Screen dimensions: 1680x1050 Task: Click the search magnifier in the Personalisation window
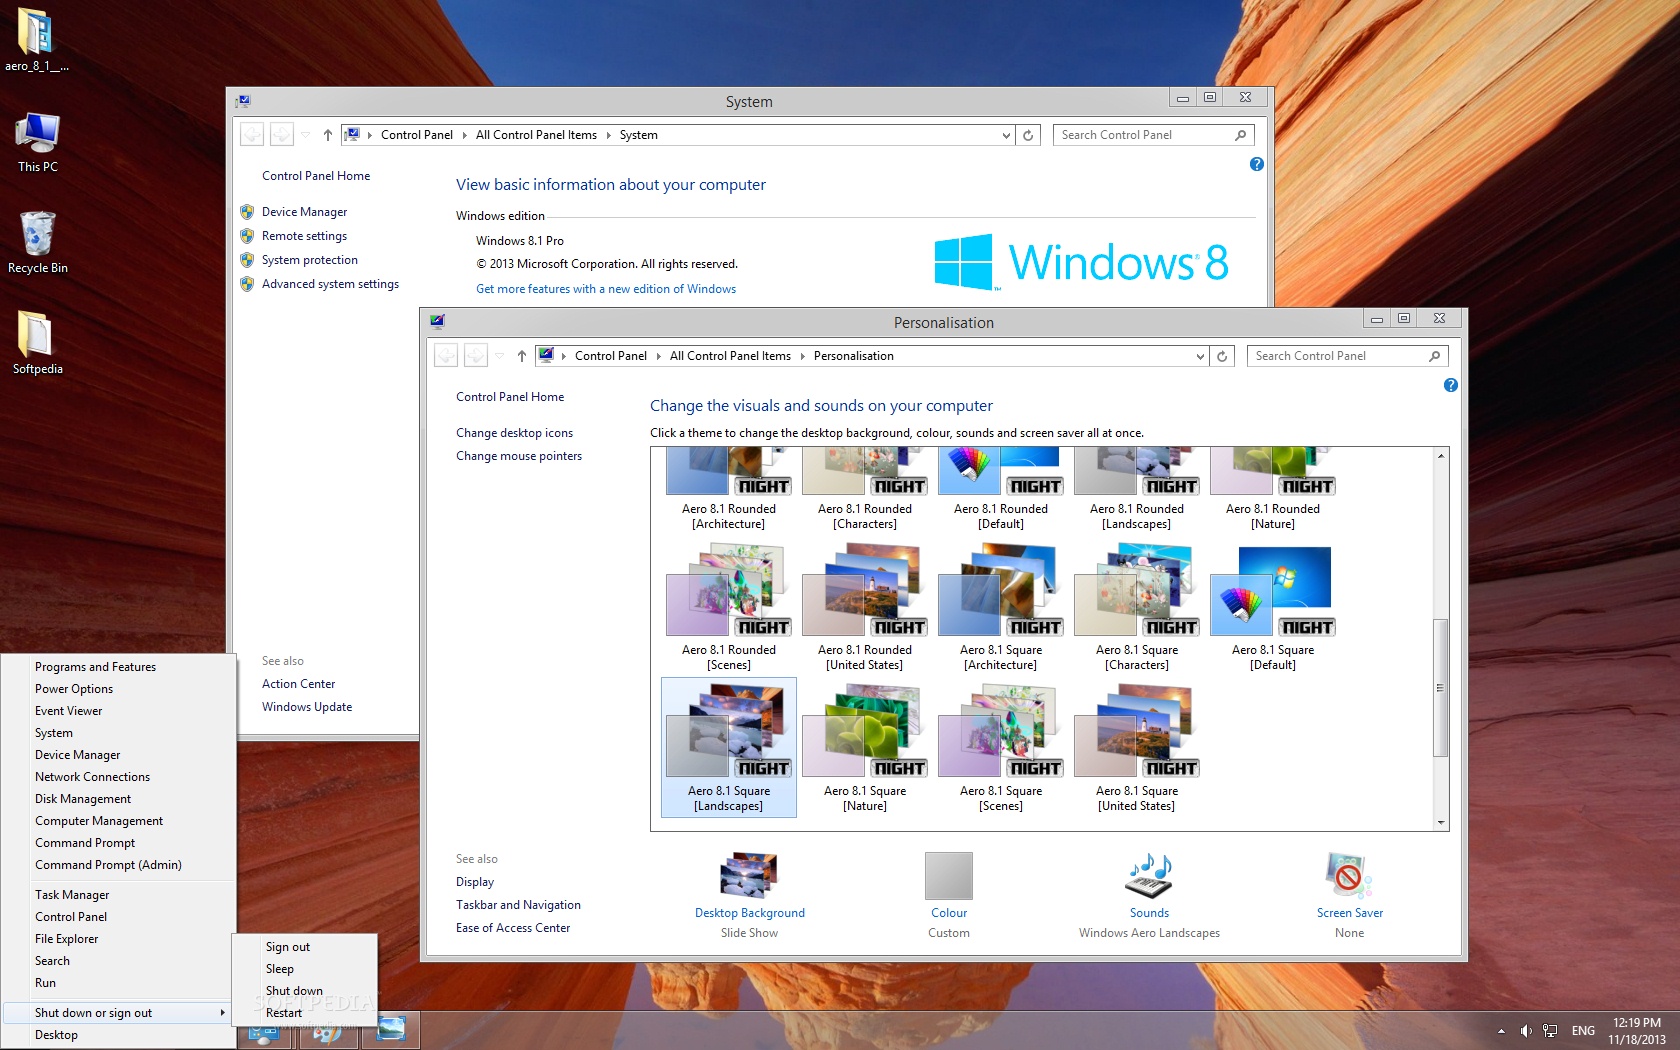click(1435, 356)
